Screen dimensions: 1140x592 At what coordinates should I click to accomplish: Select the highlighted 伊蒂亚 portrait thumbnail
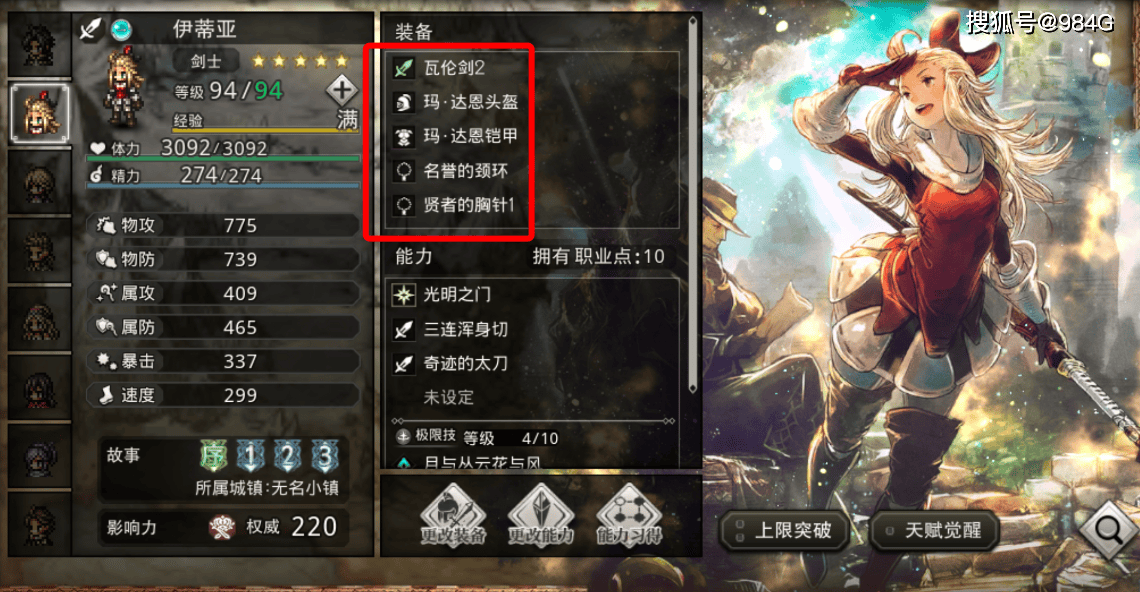(x=41, y=114)
